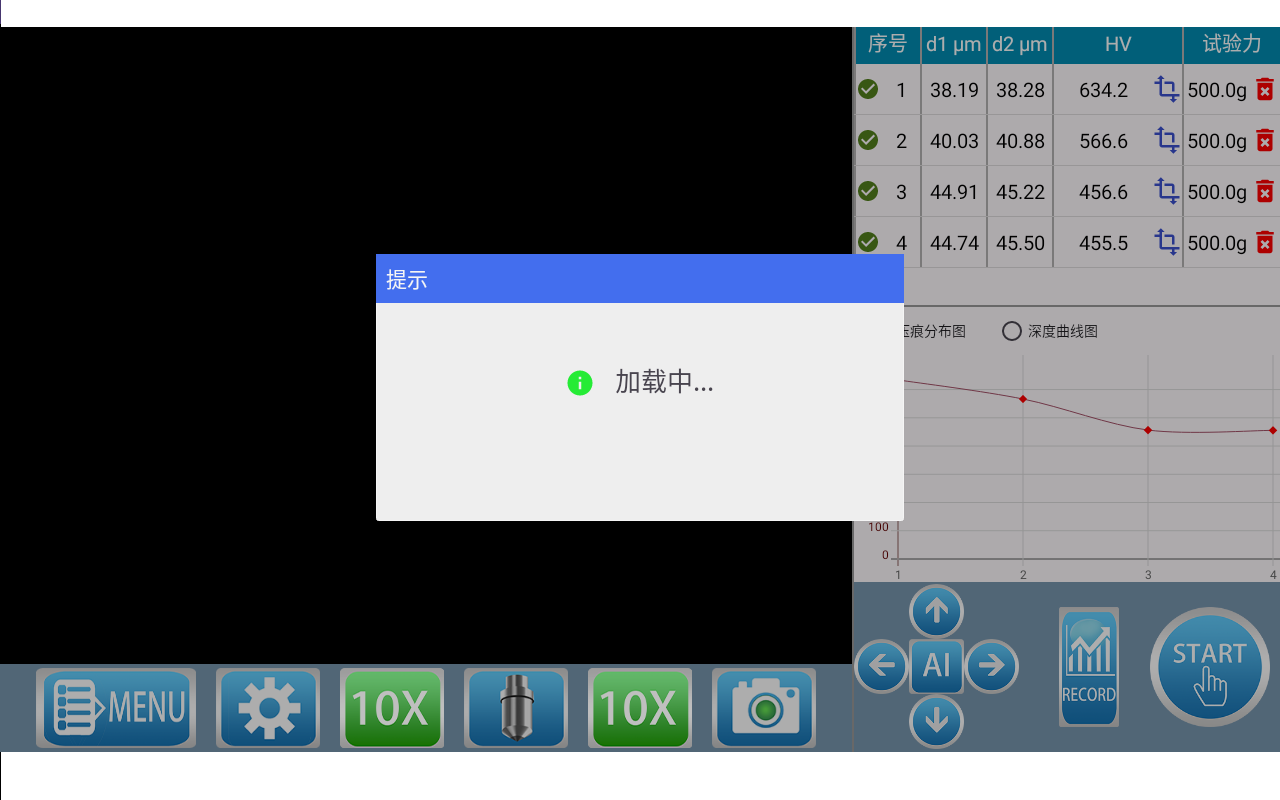Open crop measurement icon for row 2
The height and width of the screenshot is (800, 1280).
pos(1167,140)
